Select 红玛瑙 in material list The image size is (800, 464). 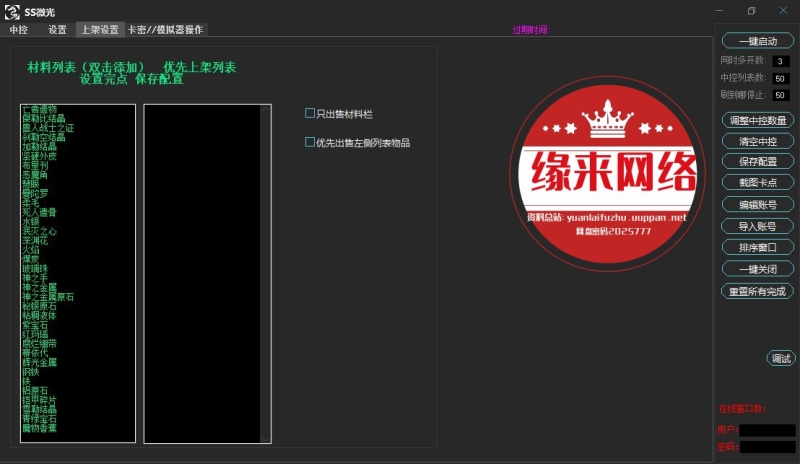click(x=35, y=334)
